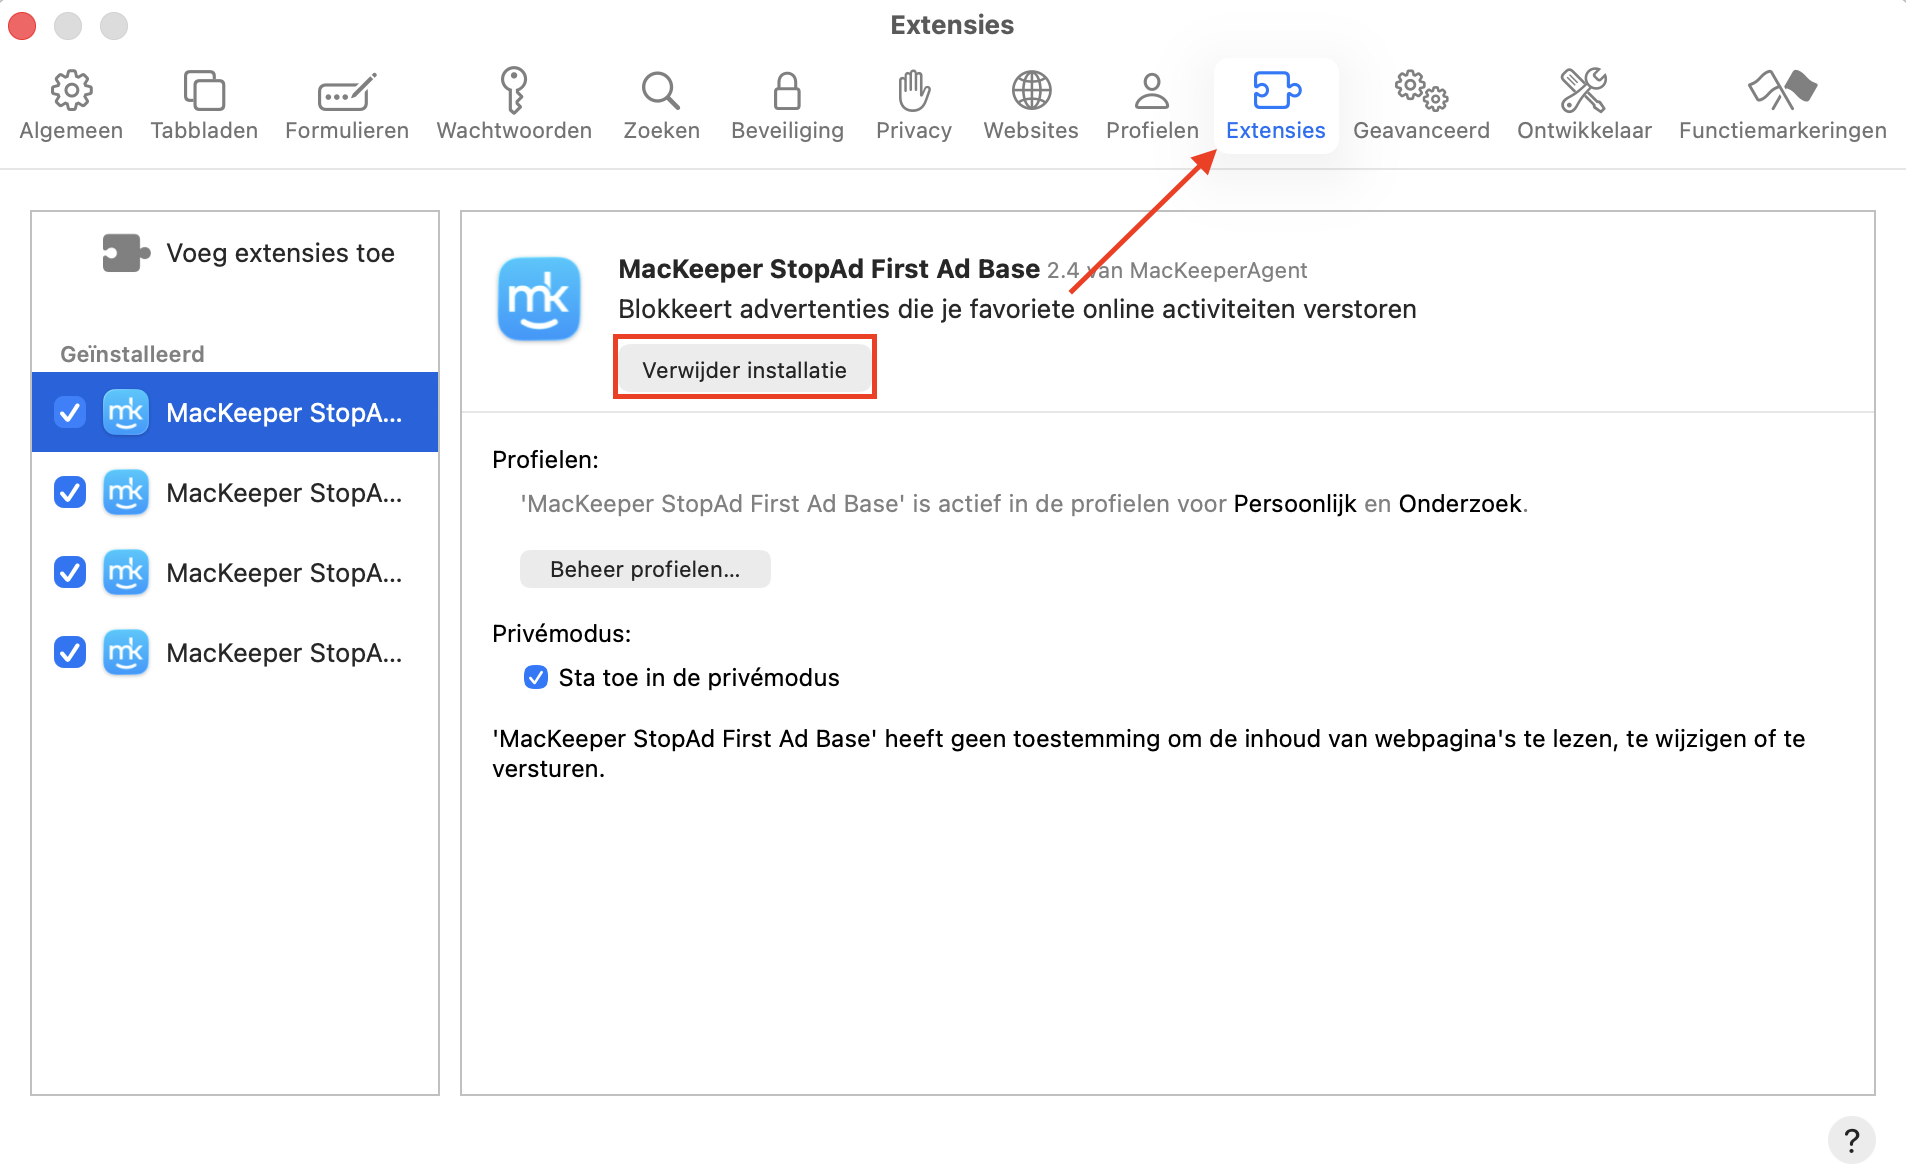
Task: Click the MacKeeper icon in the selected extension row
Action: (126, 412)
